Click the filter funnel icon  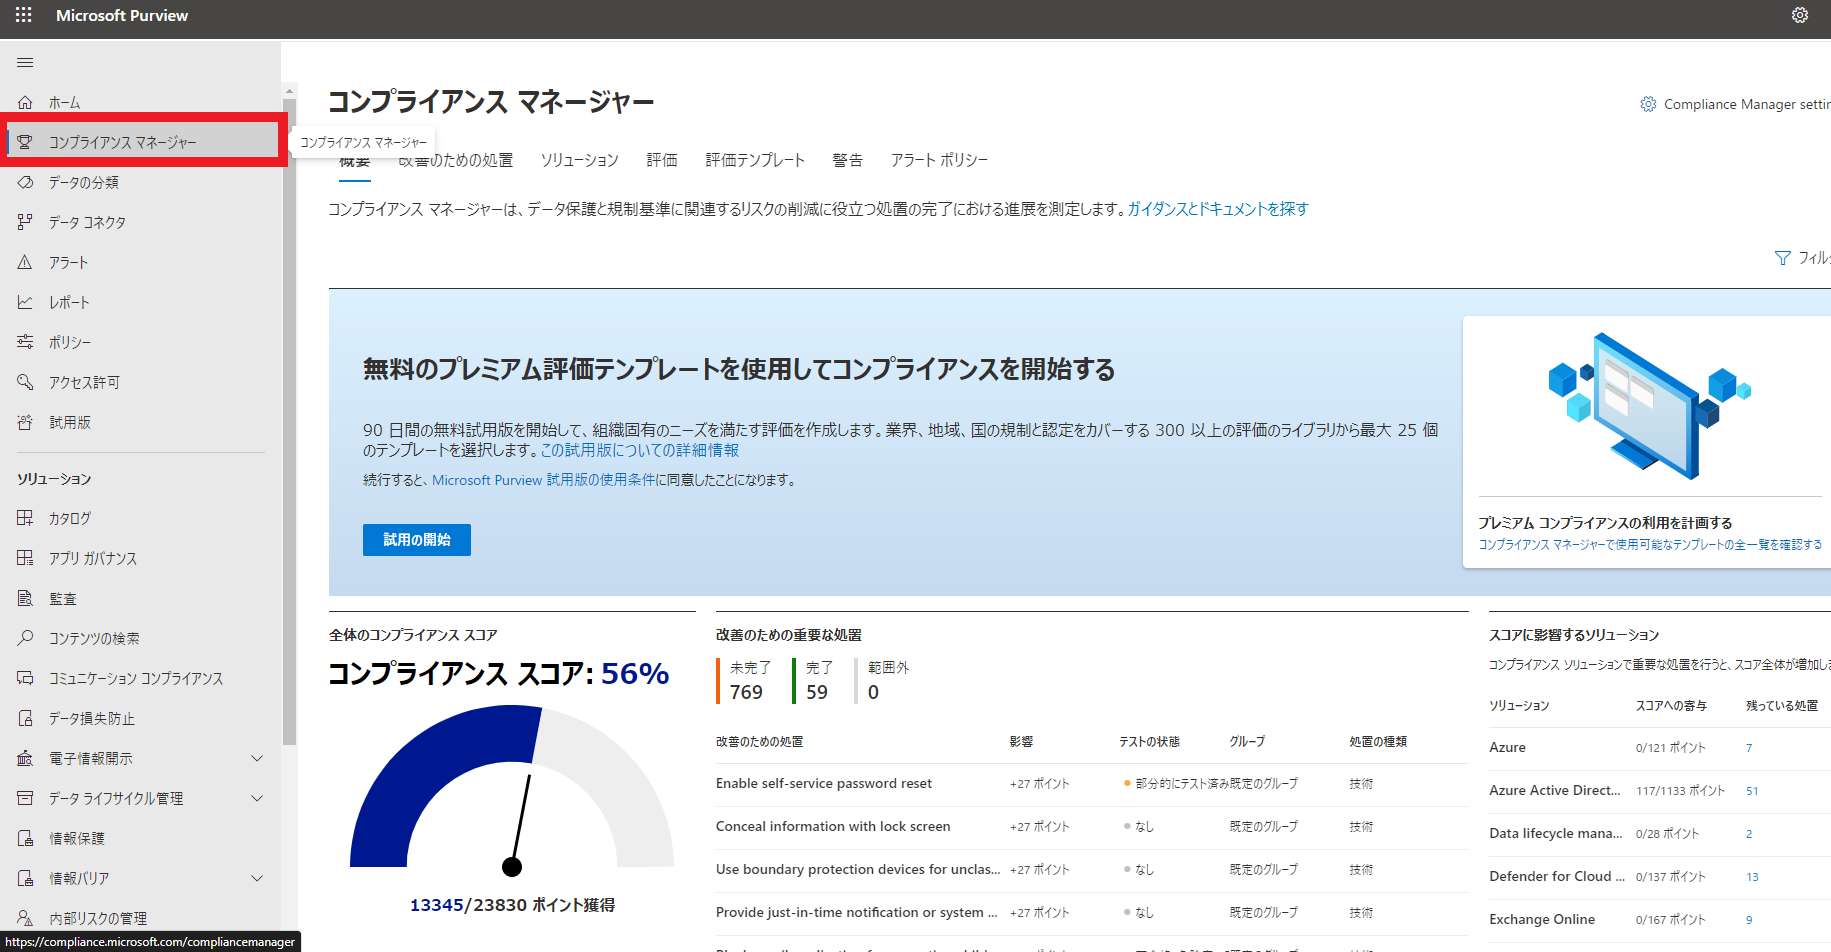[x=1783, y=258]
